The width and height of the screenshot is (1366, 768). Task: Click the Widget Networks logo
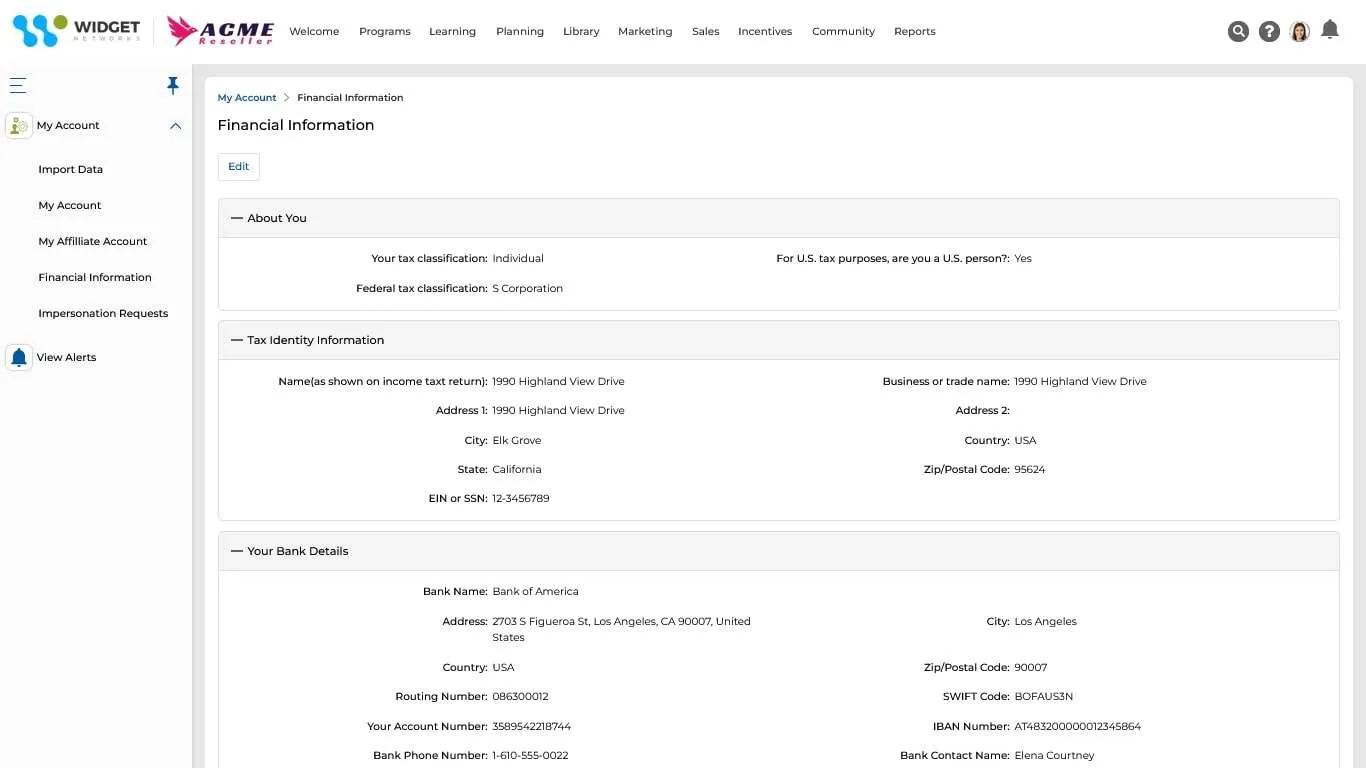pyautogui.click(x=76, y=31)
